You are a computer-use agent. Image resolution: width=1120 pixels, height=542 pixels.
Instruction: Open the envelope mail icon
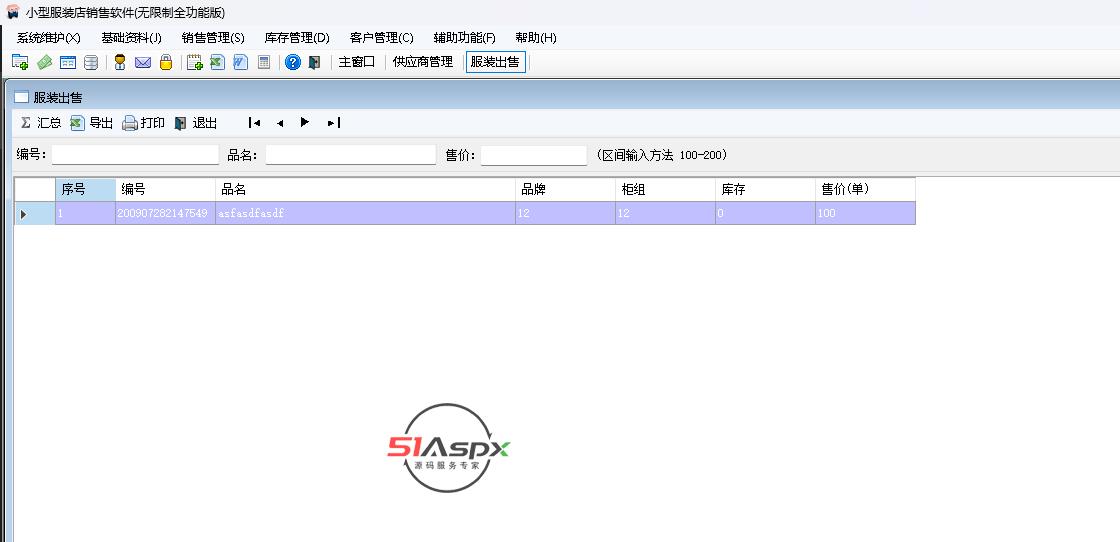pyautogui.click(x=143, y=62)
